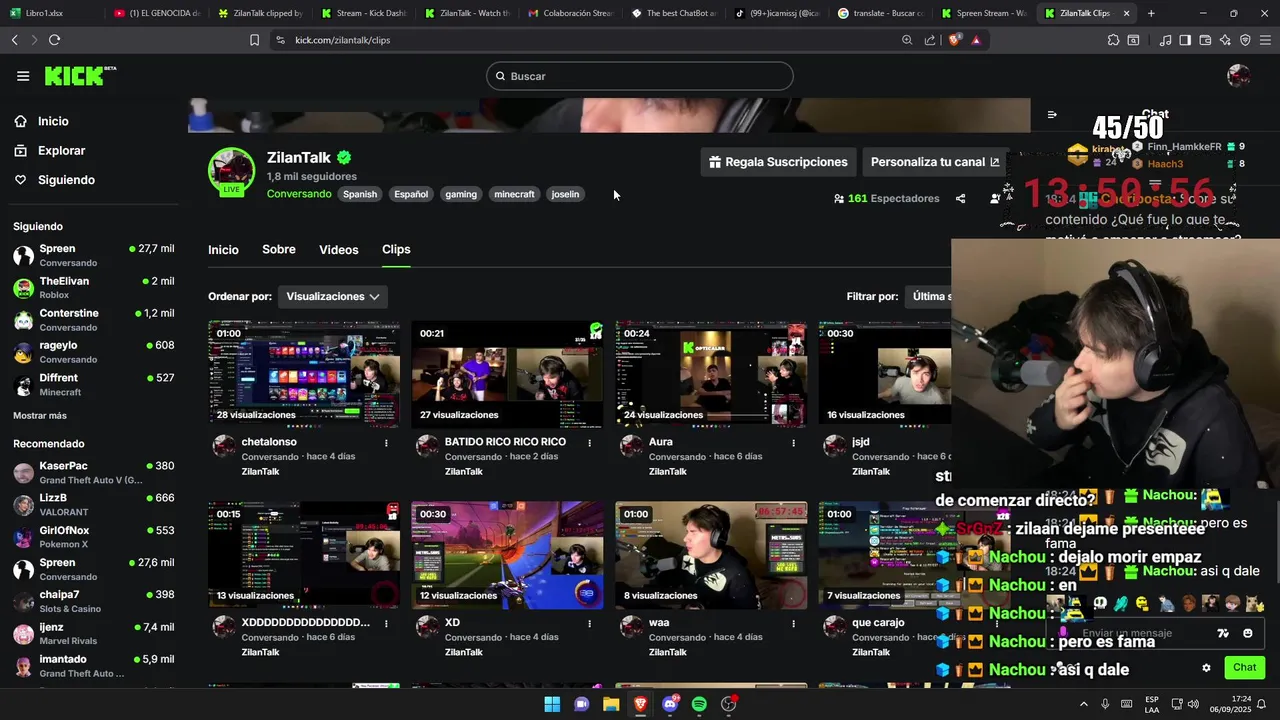
Task: Share the channel via share icon
Action: pos(960,198)
